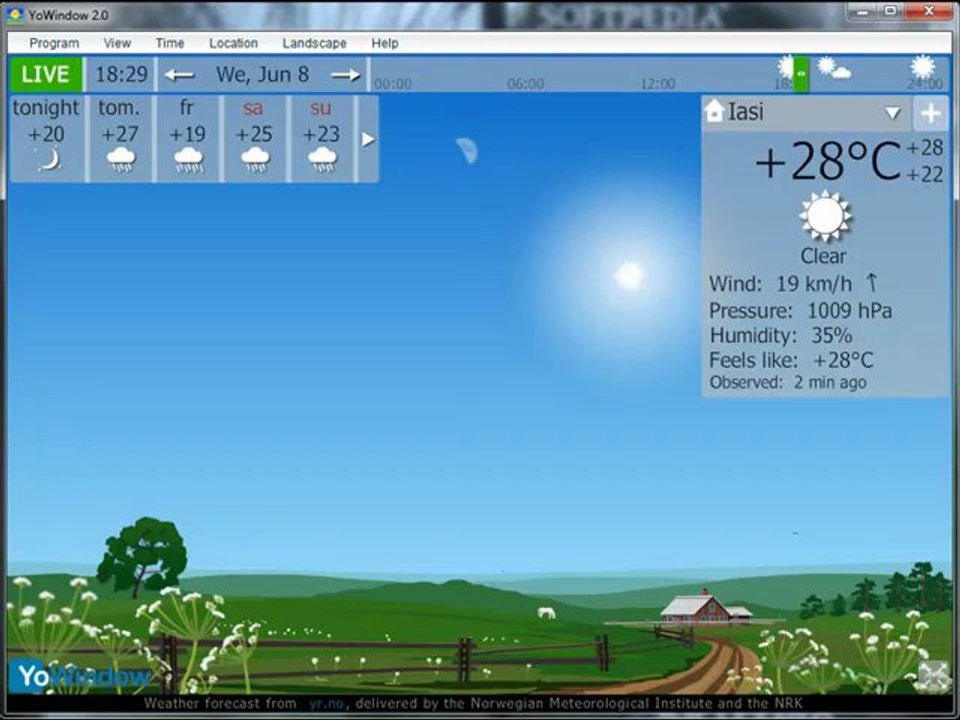Click the Feels like: +28°C text
This screenshot has height=720, width=960.
(790, 360)
